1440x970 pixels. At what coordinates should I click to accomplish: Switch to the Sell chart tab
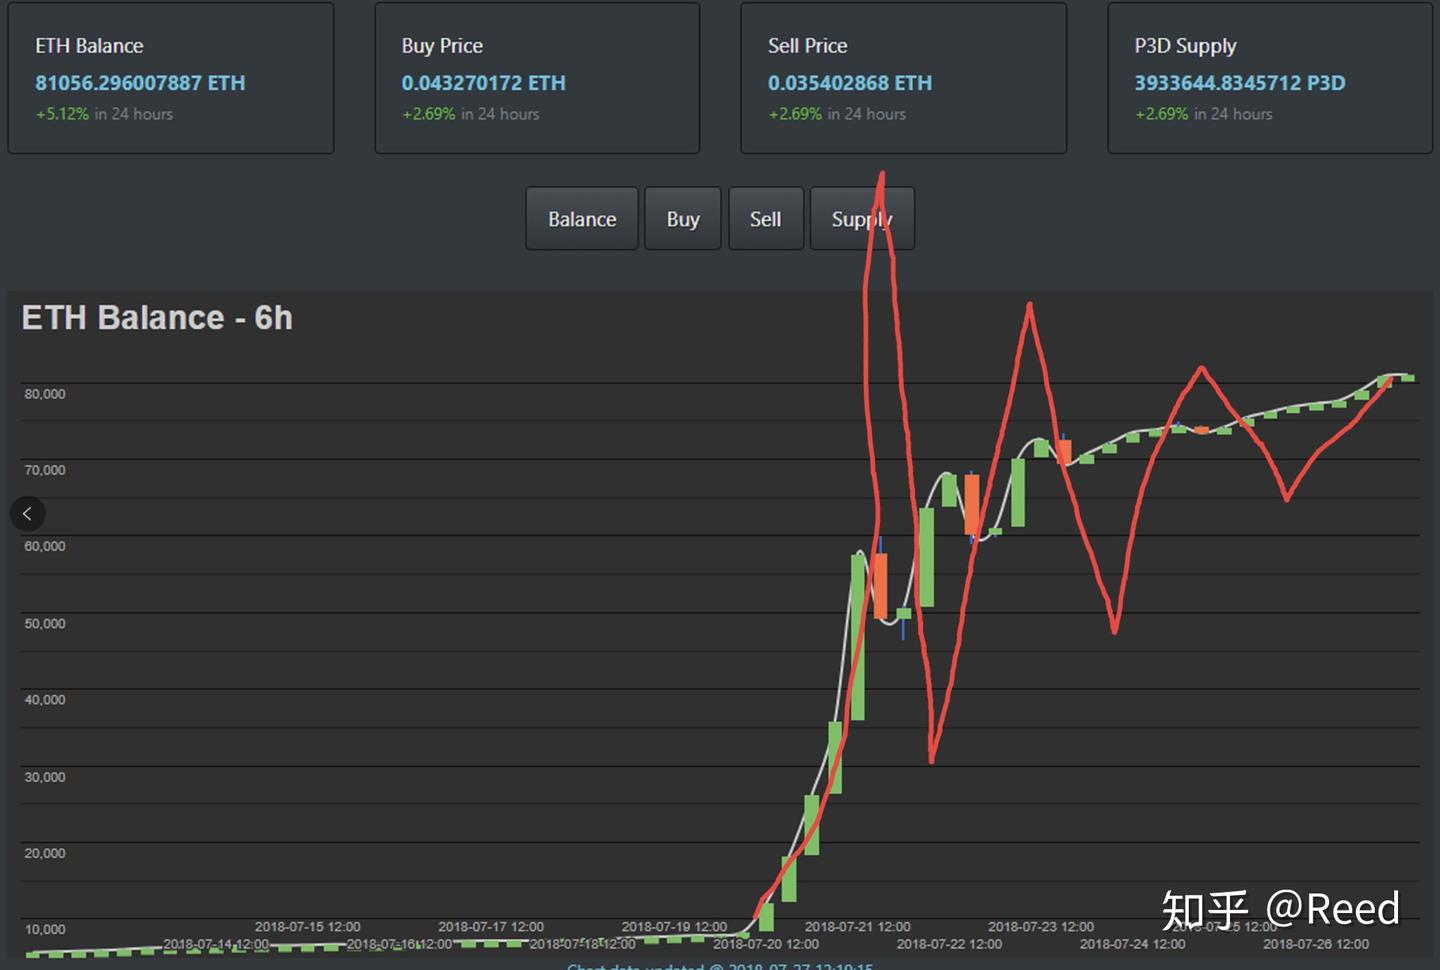(766, 219)
